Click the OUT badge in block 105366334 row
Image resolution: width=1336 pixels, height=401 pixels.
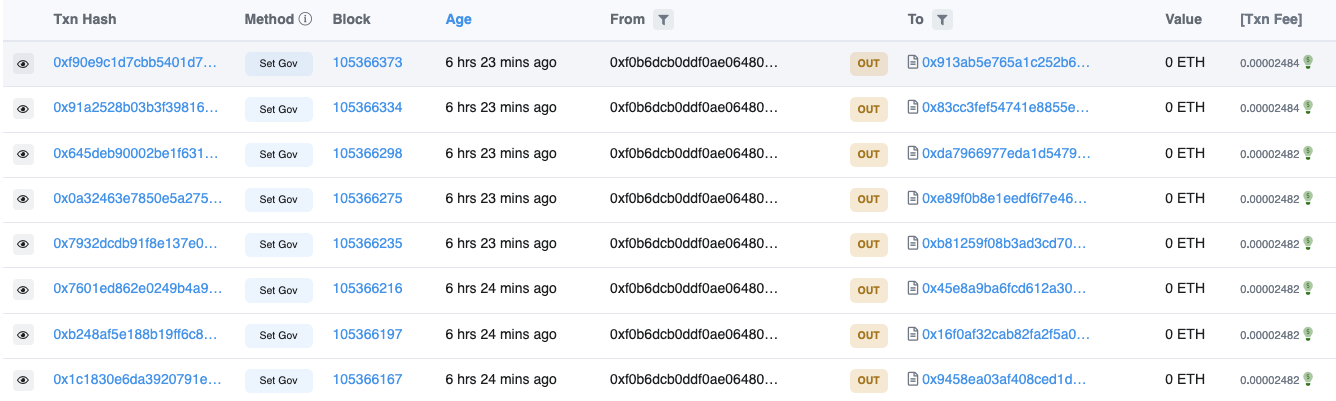pos(868,108)
